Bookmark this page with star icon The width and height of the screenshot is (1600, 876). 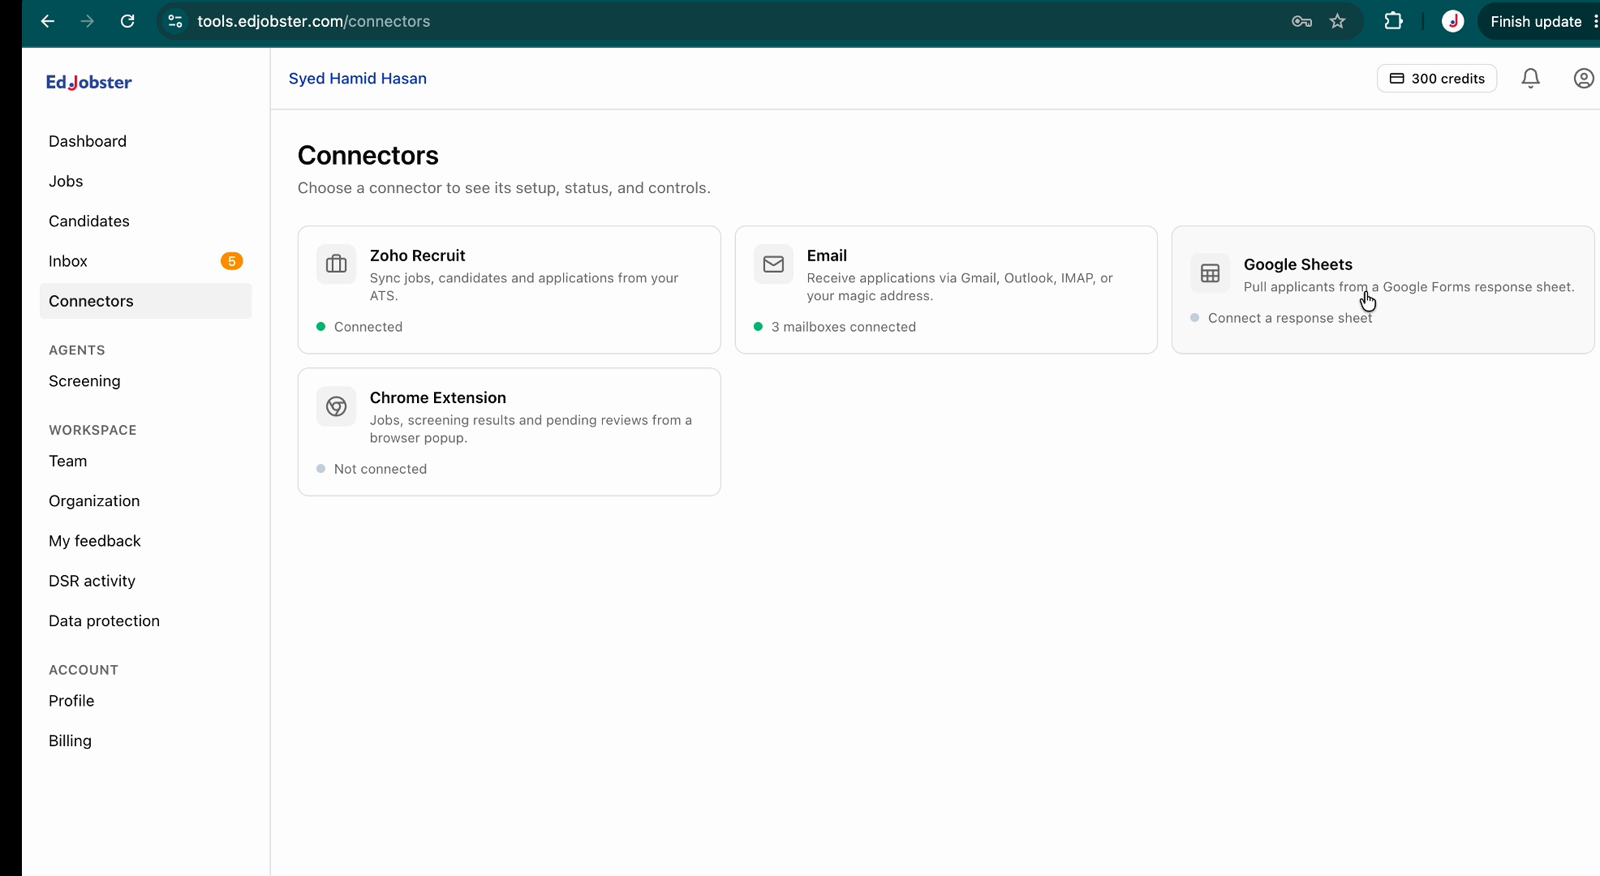coord(1338,21)
